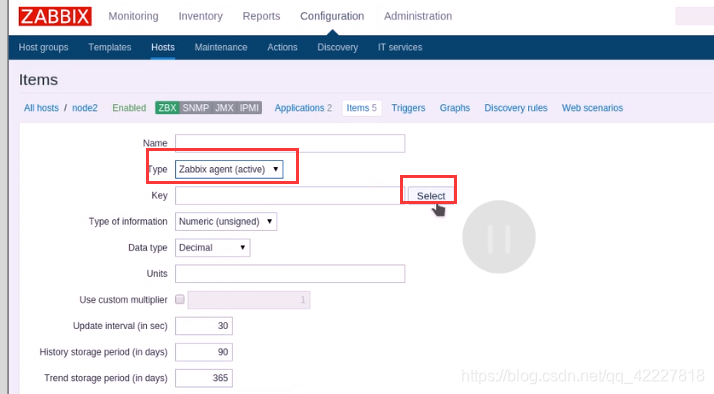Open the Items 5 tab
The image size is (714, 394).
[362, 108]
